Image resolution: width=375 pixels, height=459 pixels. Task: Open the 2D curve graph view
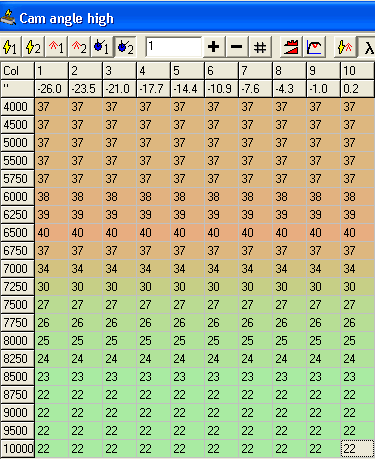pos(314,47)
